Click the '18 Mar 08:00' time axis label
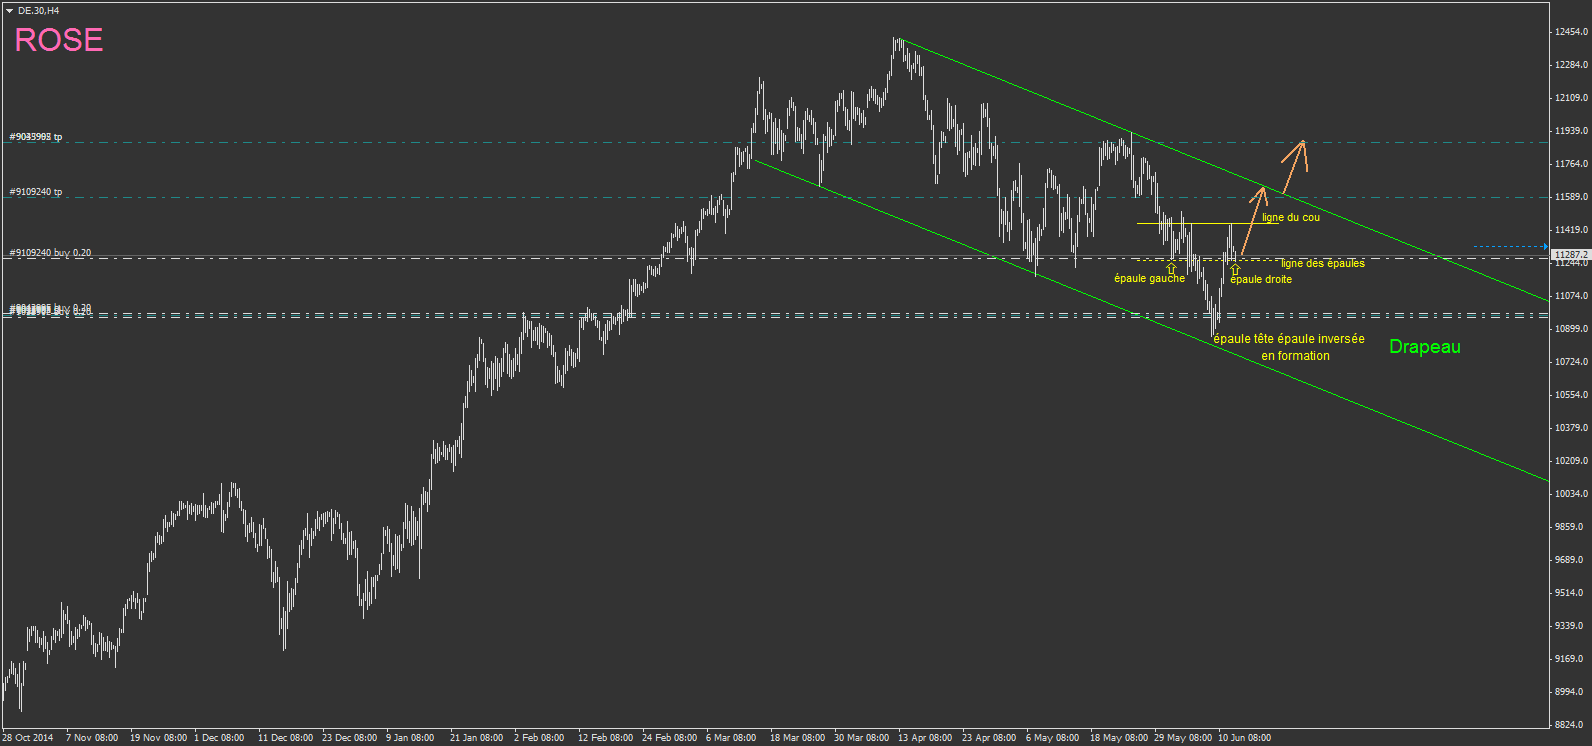The image size is (1592, 746). click(798, 738)
